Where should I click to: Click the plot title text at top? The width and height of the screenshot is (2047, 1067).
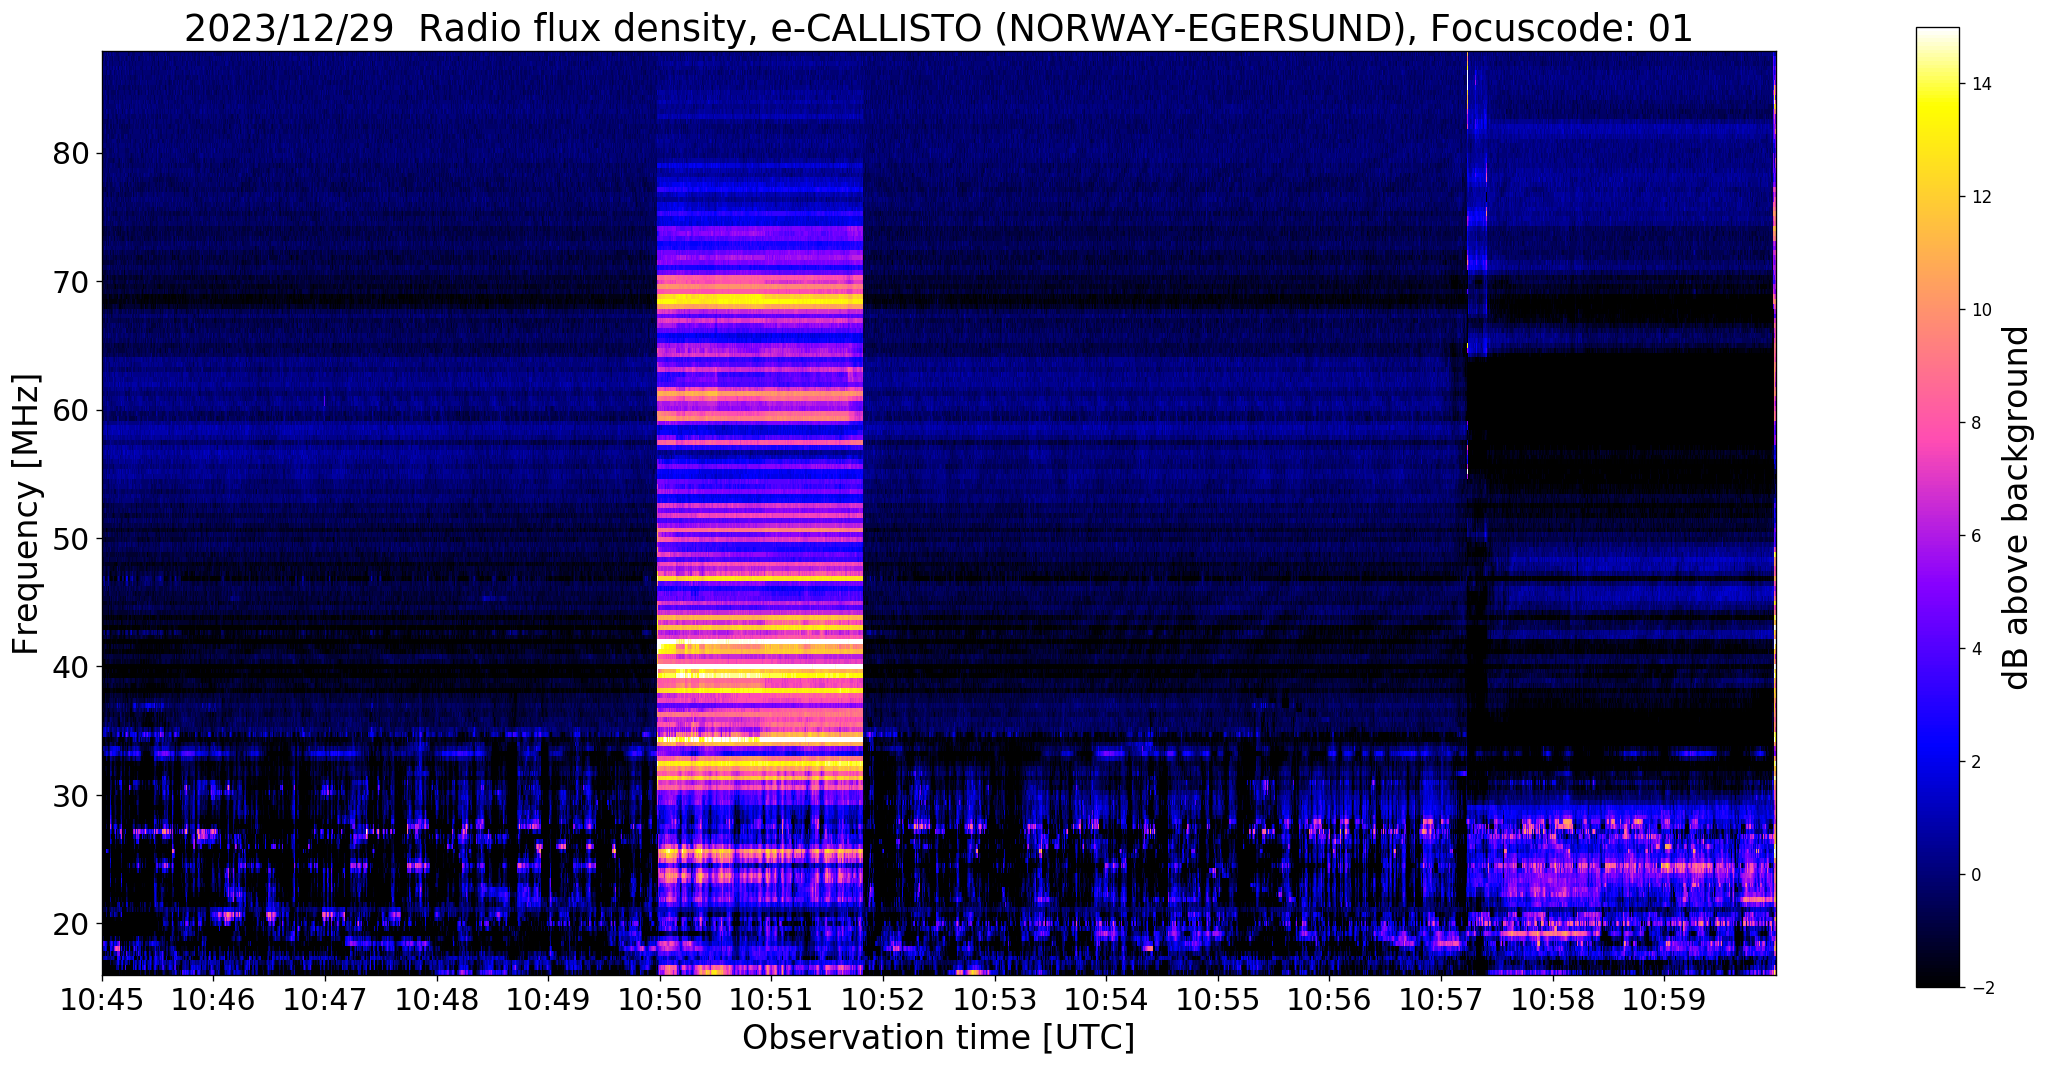[x=938, y=28]
